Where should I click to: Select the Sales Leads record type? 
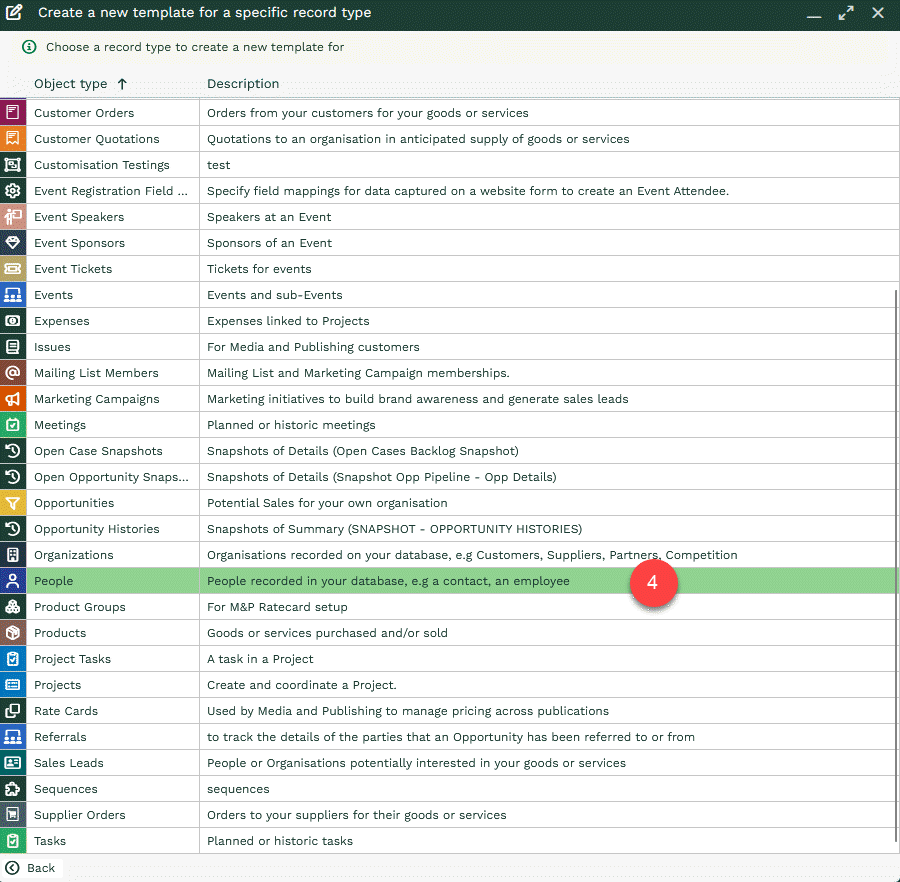click(x=449, y=763)
